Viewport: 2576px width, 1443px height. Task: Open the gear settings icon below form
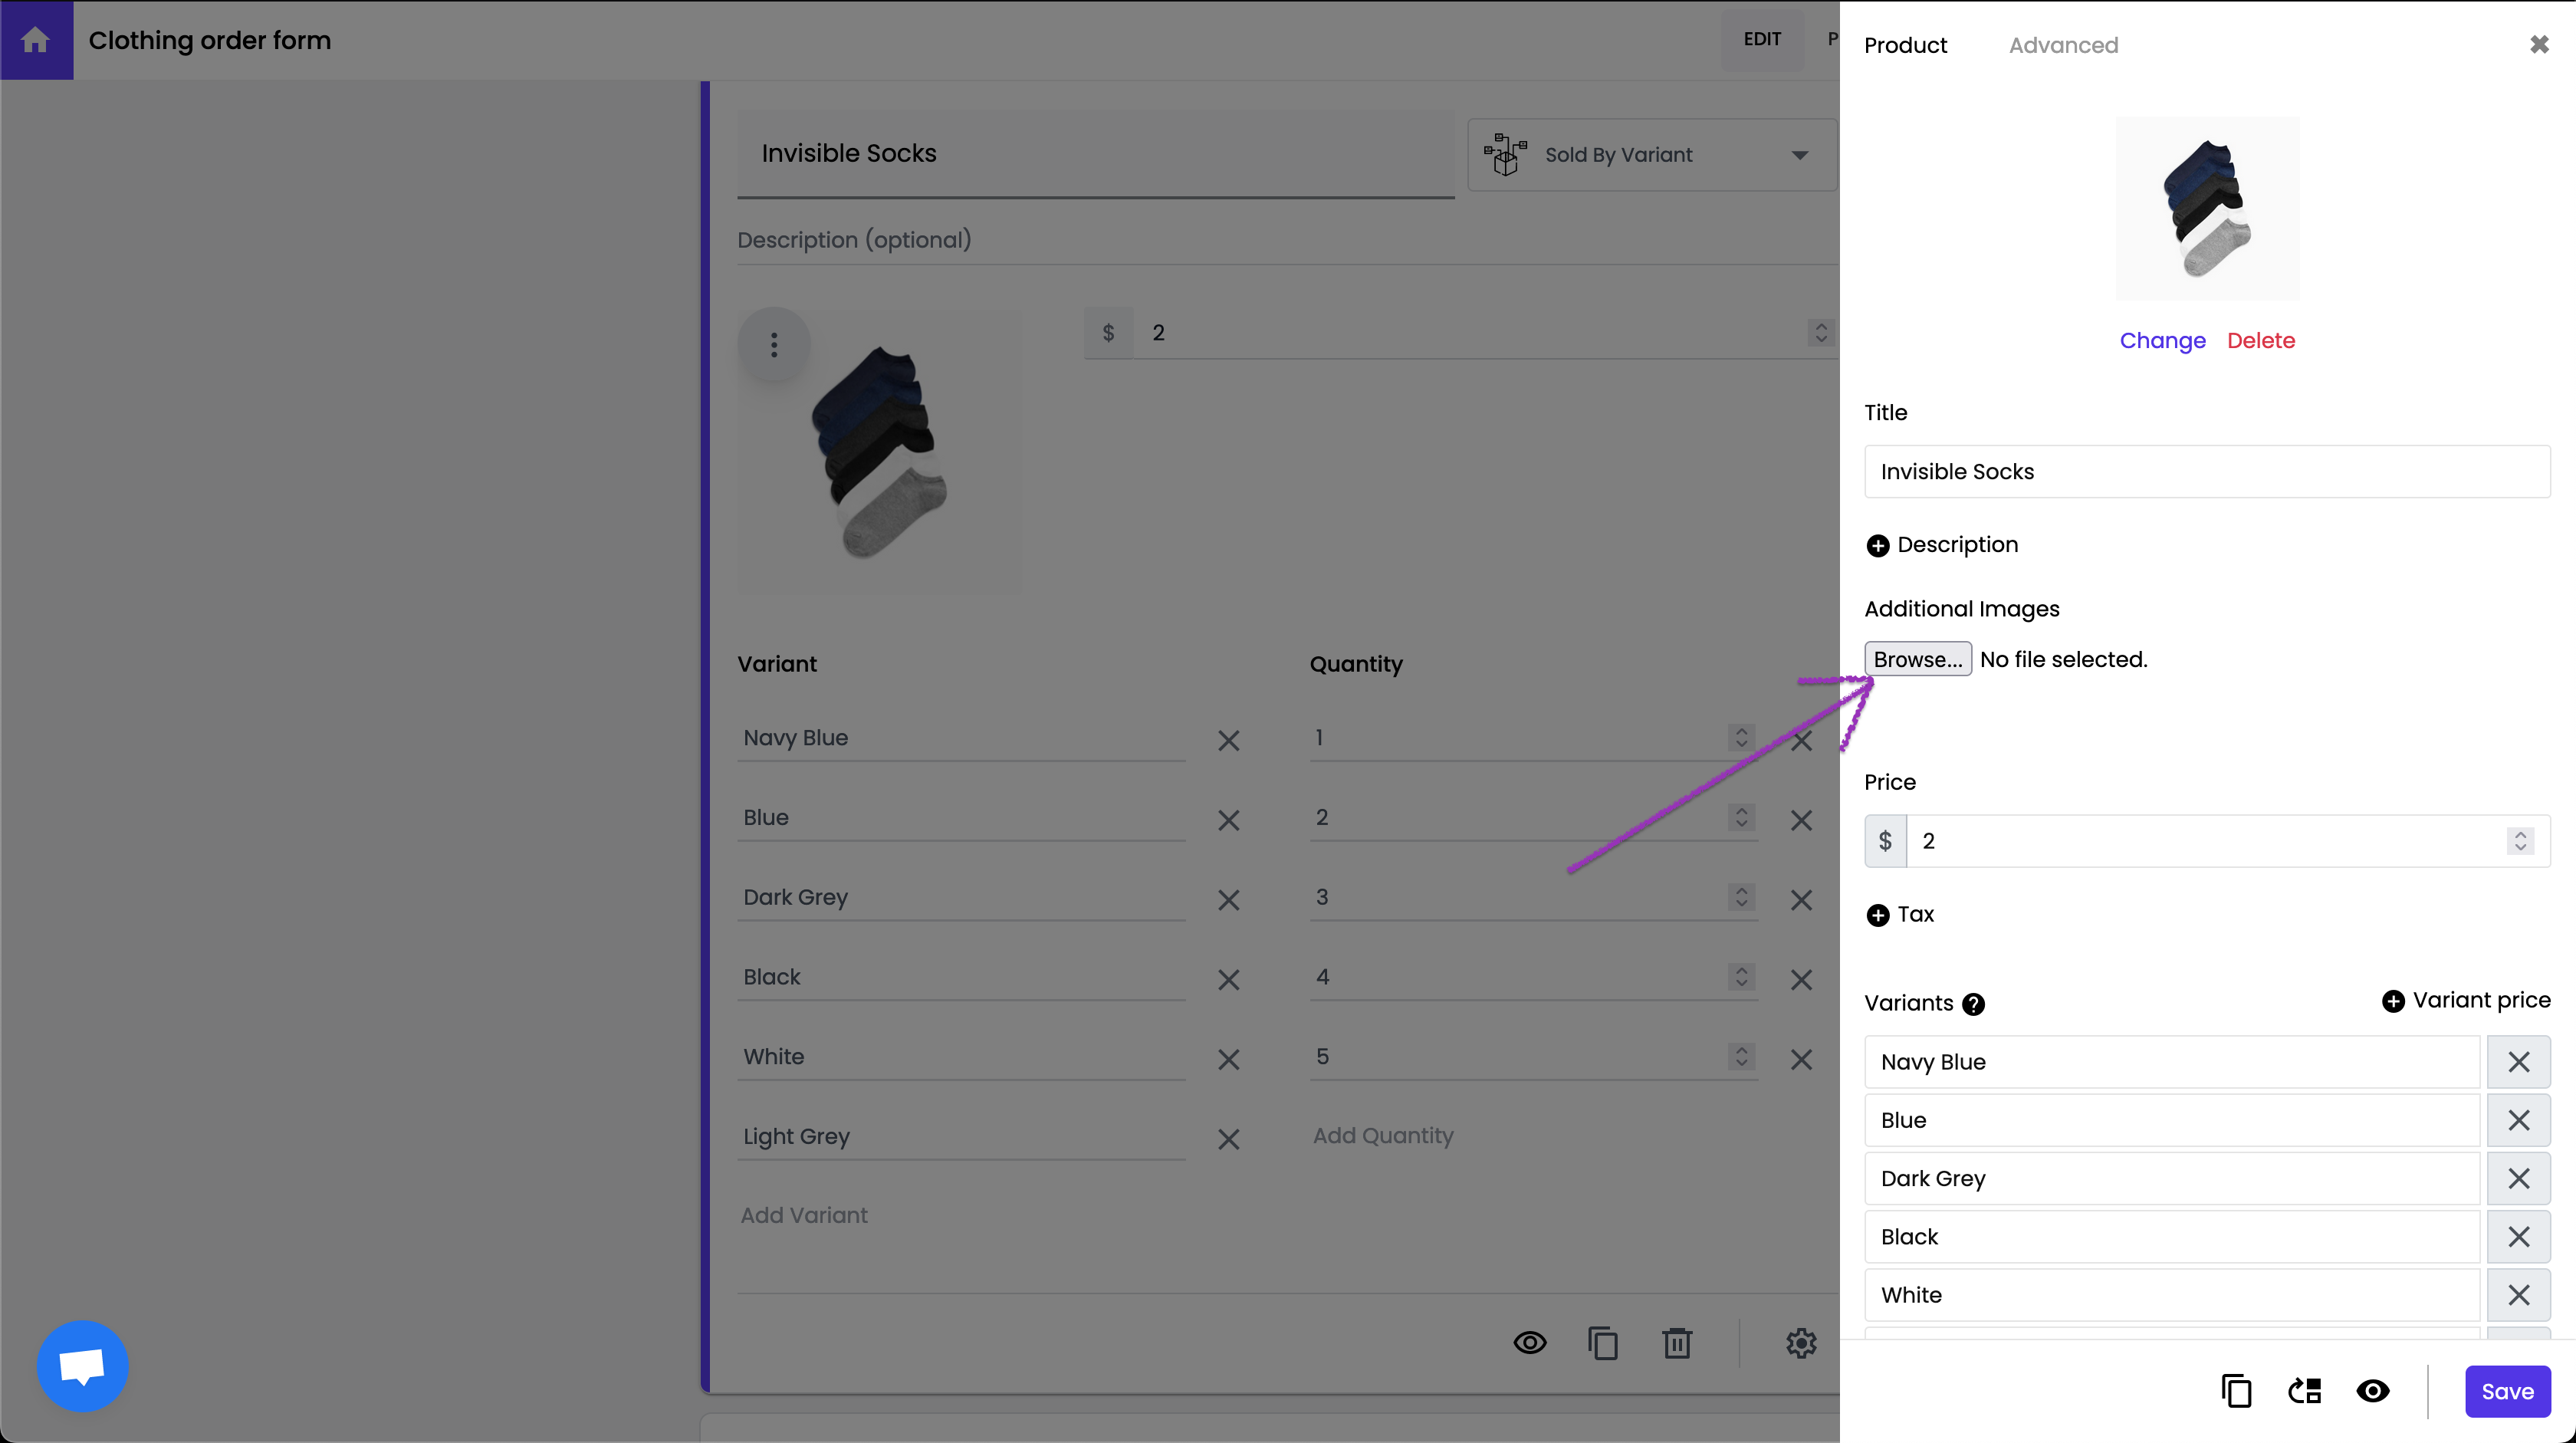click(x=1801, y=1343)
